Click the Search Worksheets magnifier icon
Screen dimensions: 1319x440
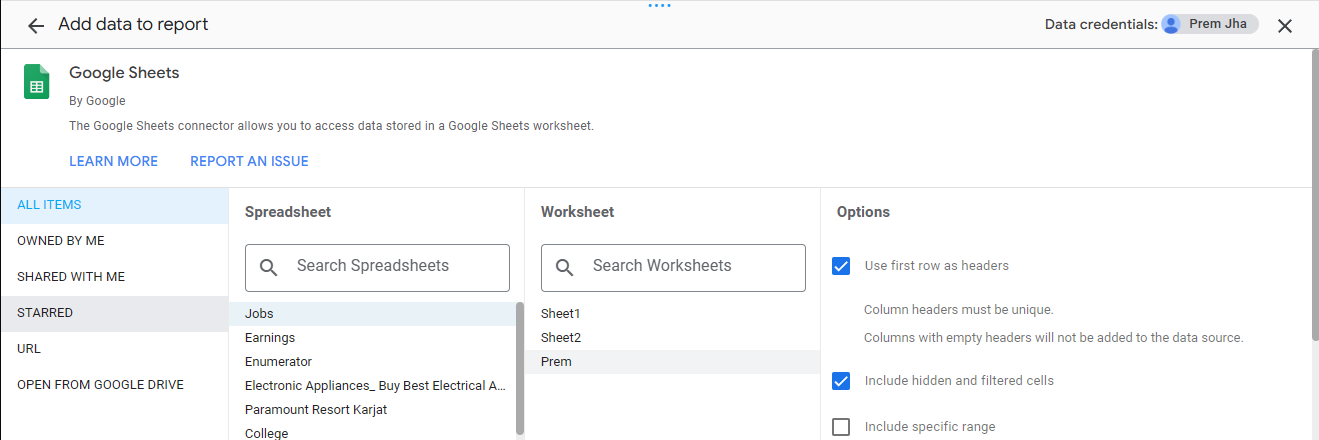point(564,267)
